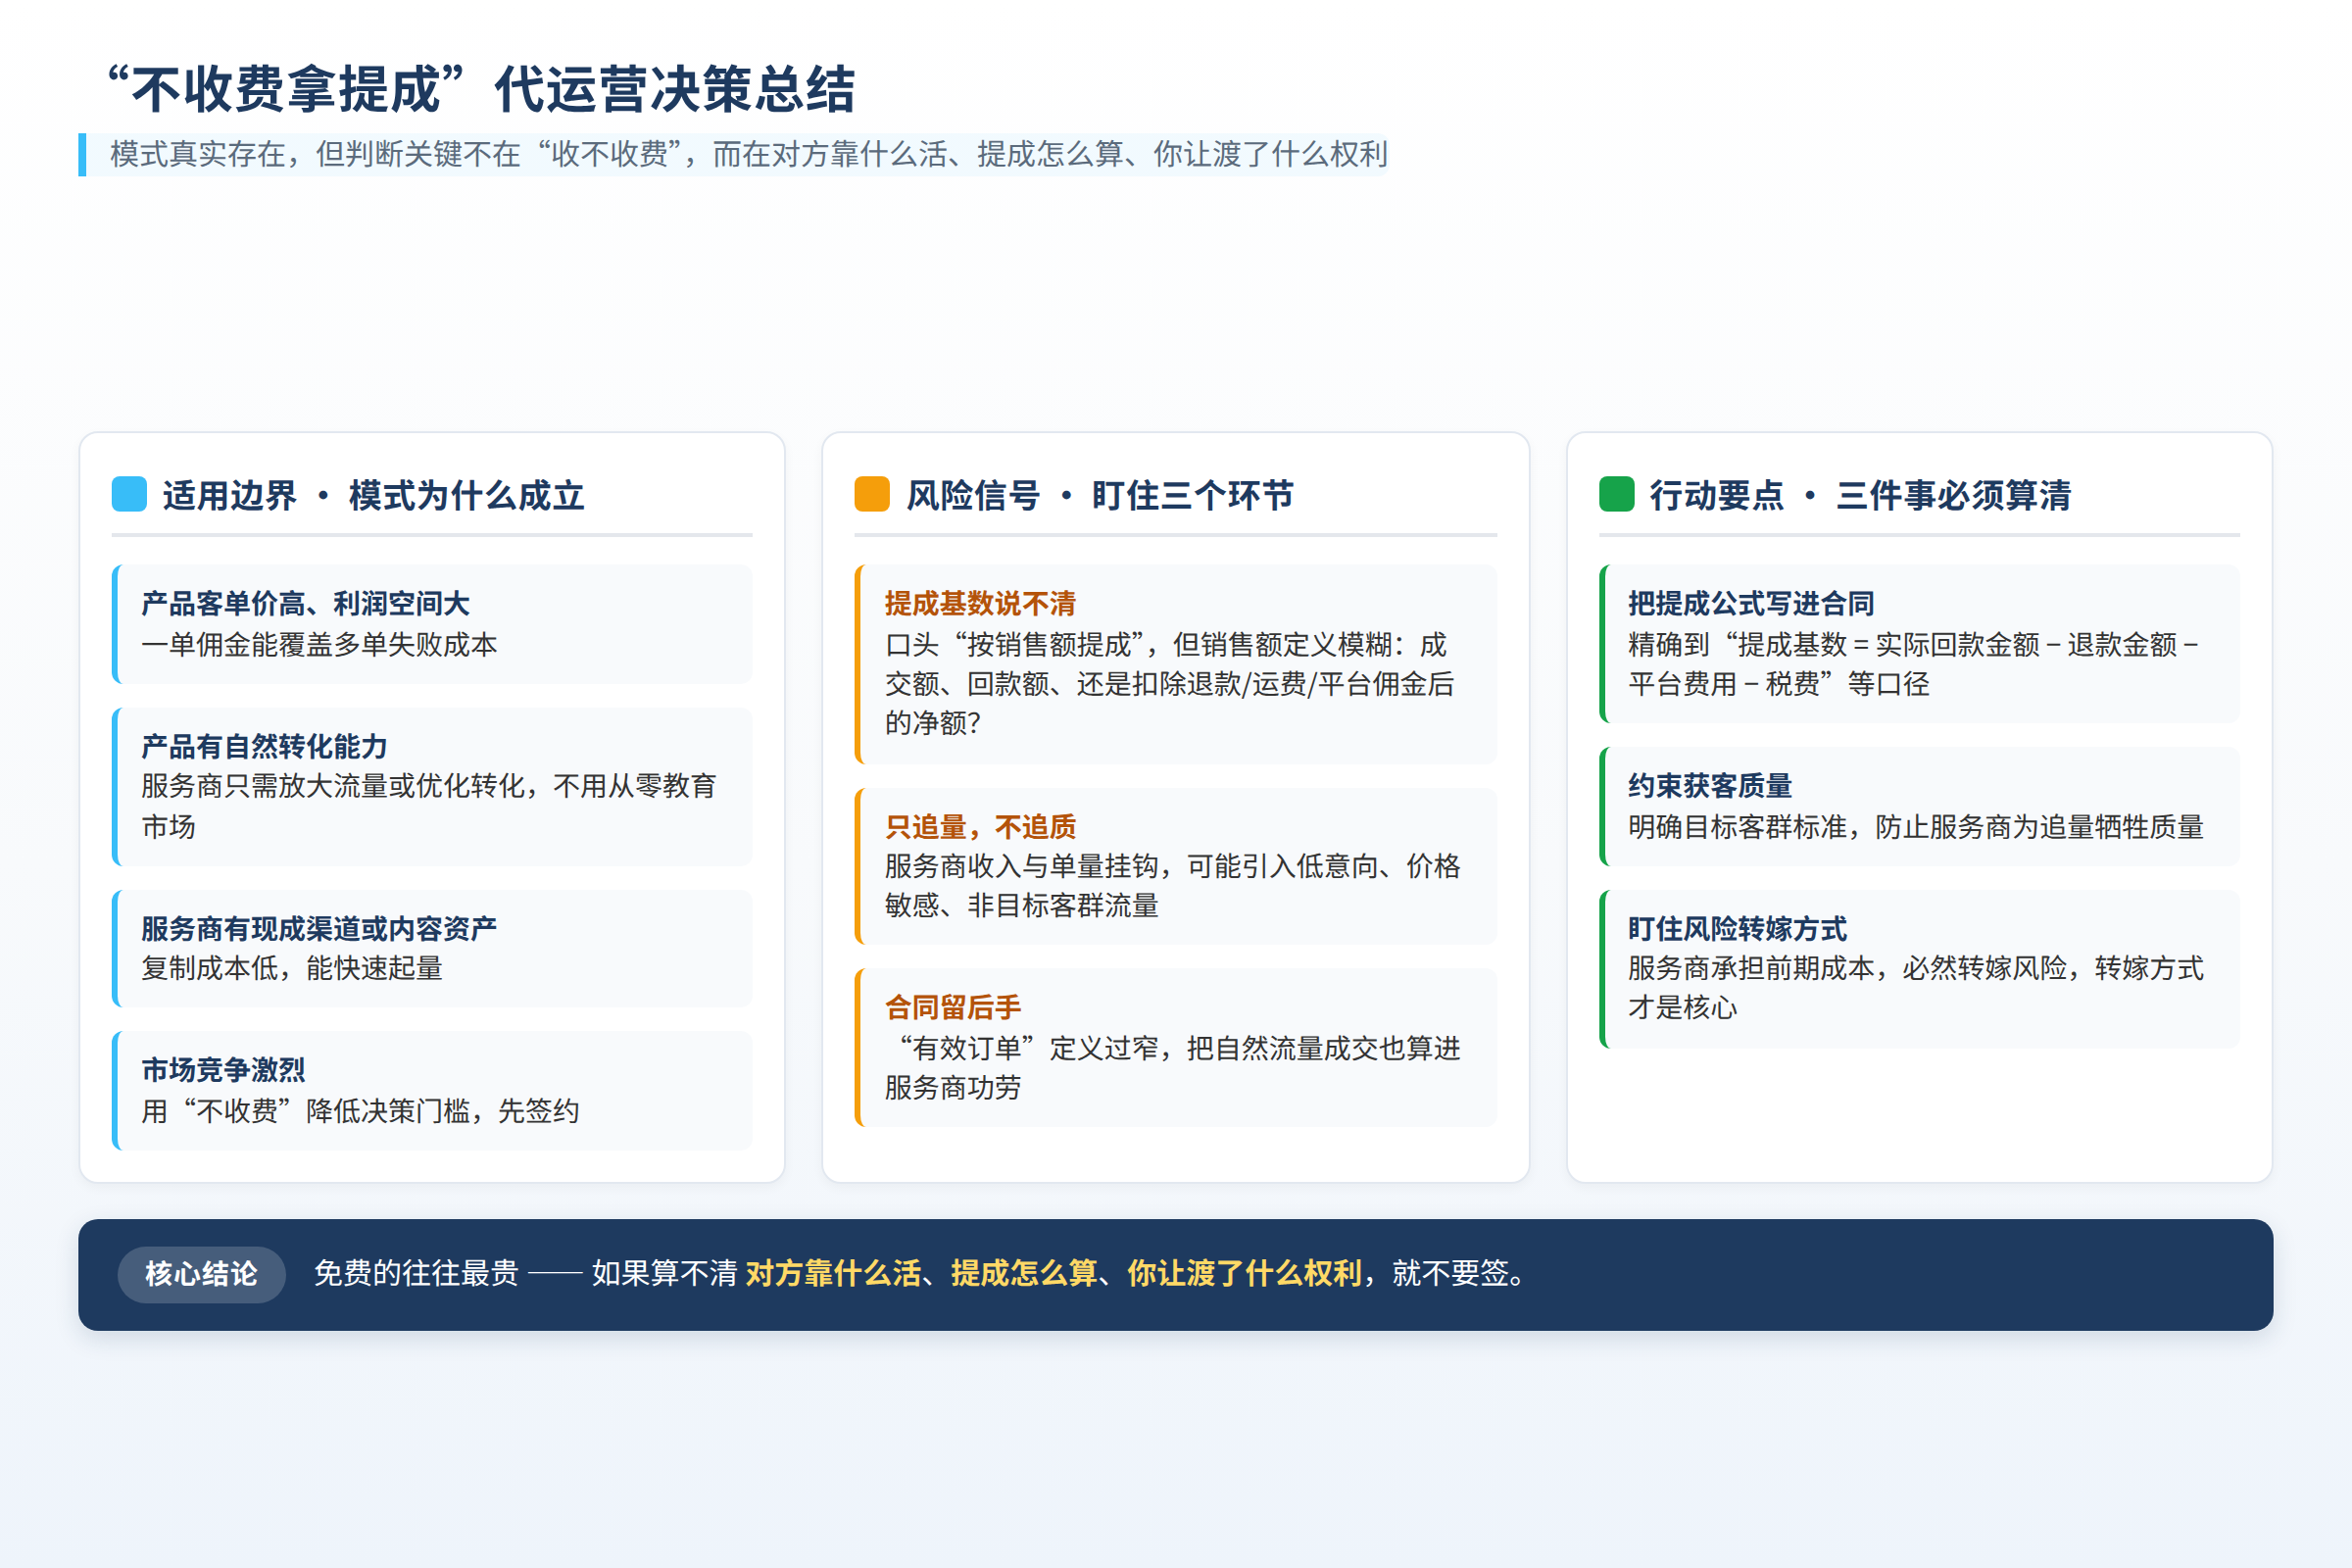Click the card title 约束获客质量
Screen dimensions: 2352x1568
pos(1710,785)
